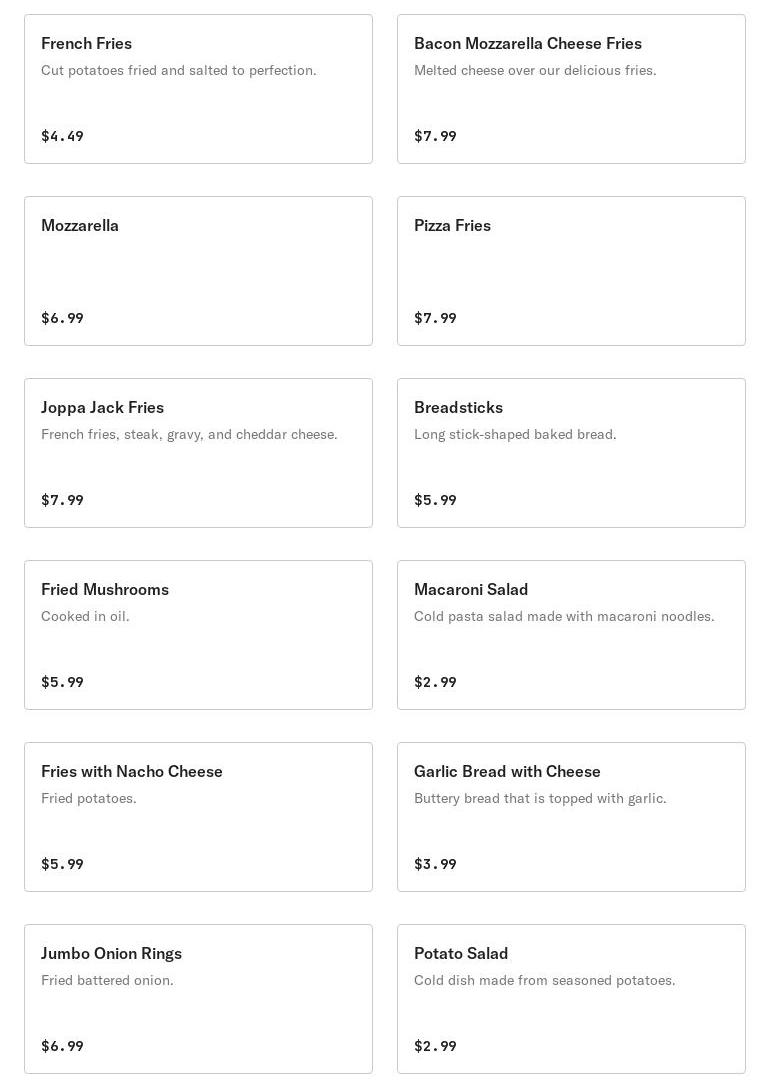This screenshot has width=770, height=1091.
Task: Select the Breadsticks menu card
Action: click(571, 453)
